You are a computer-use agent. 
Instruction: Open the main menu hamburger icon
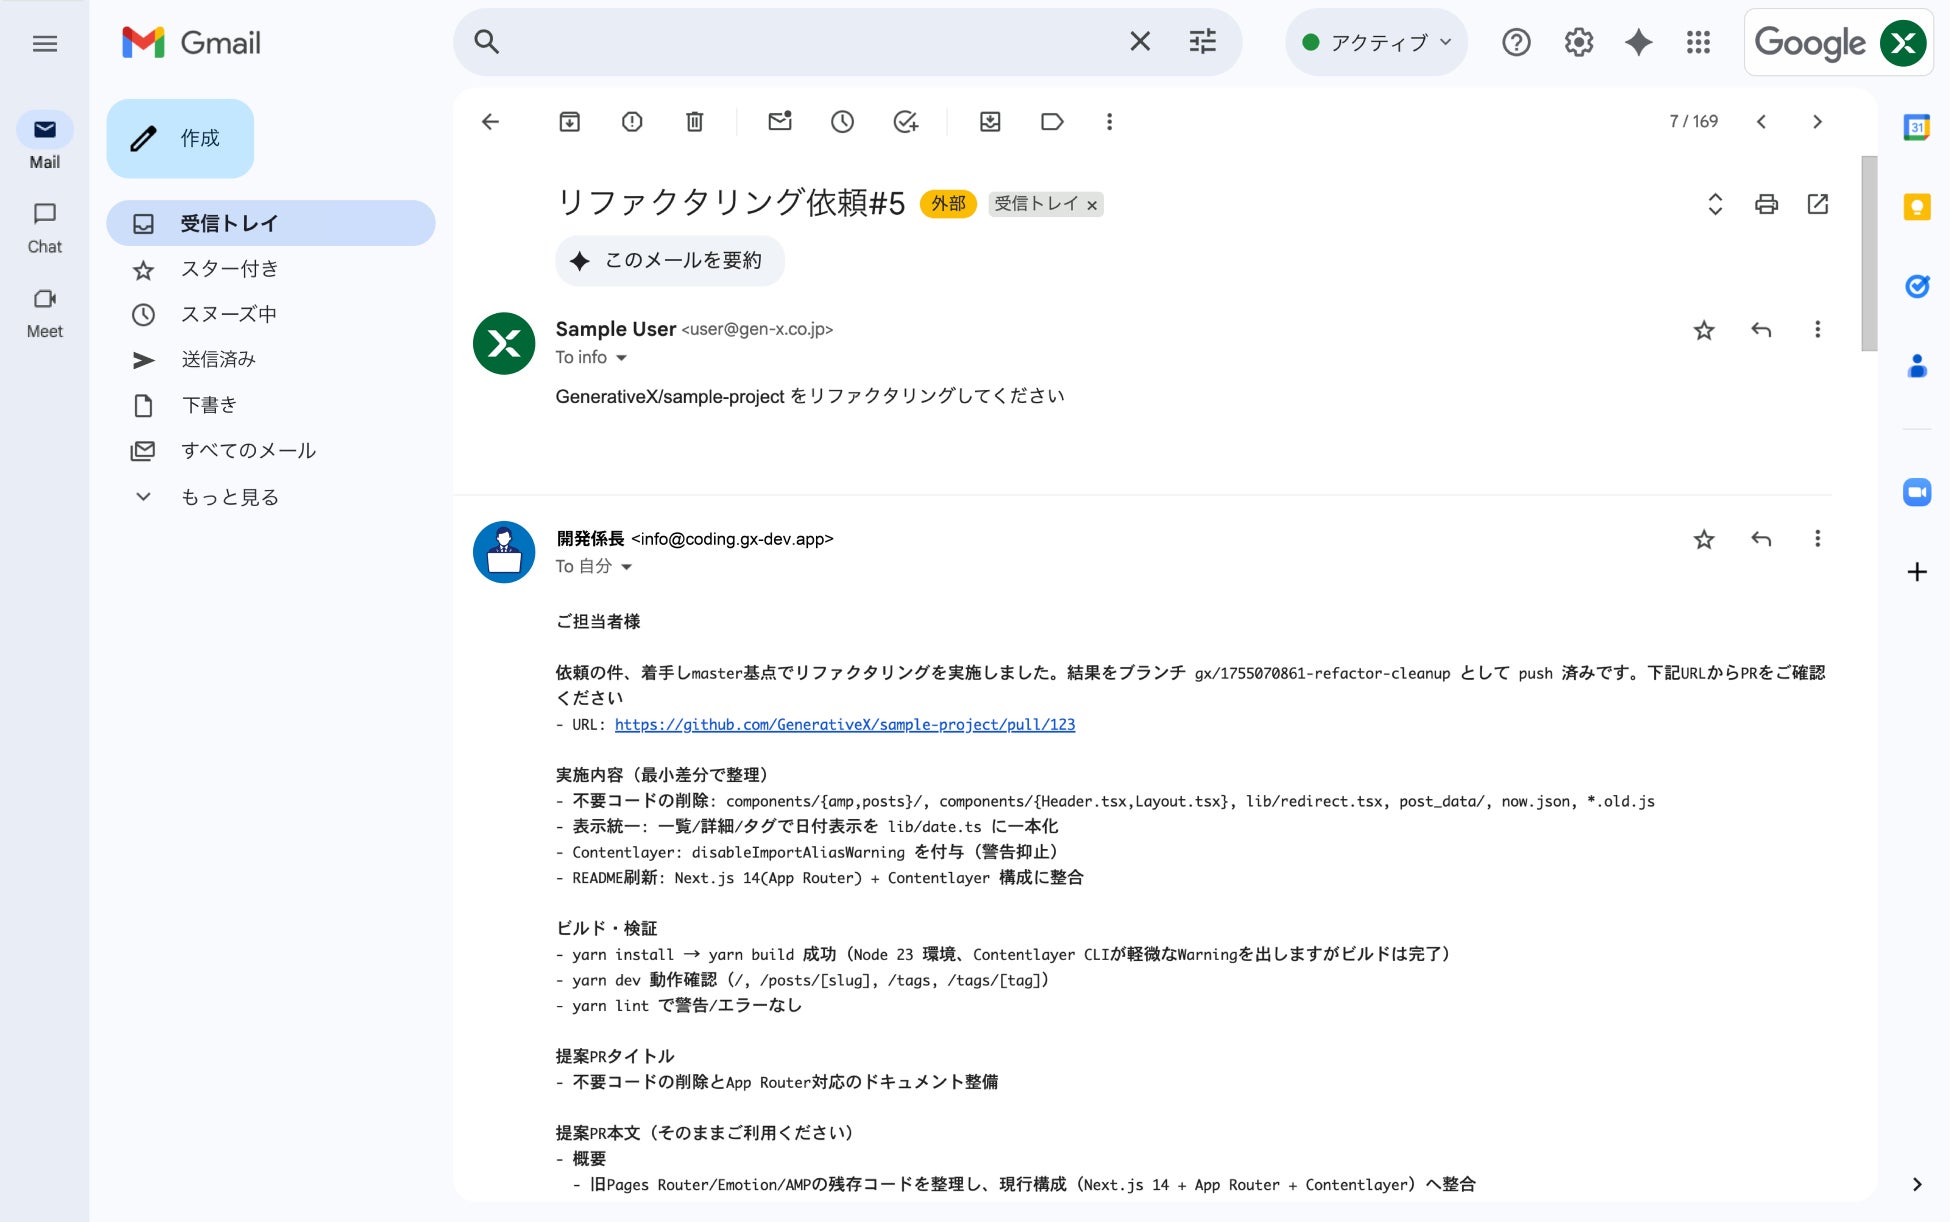coord(44,43)
